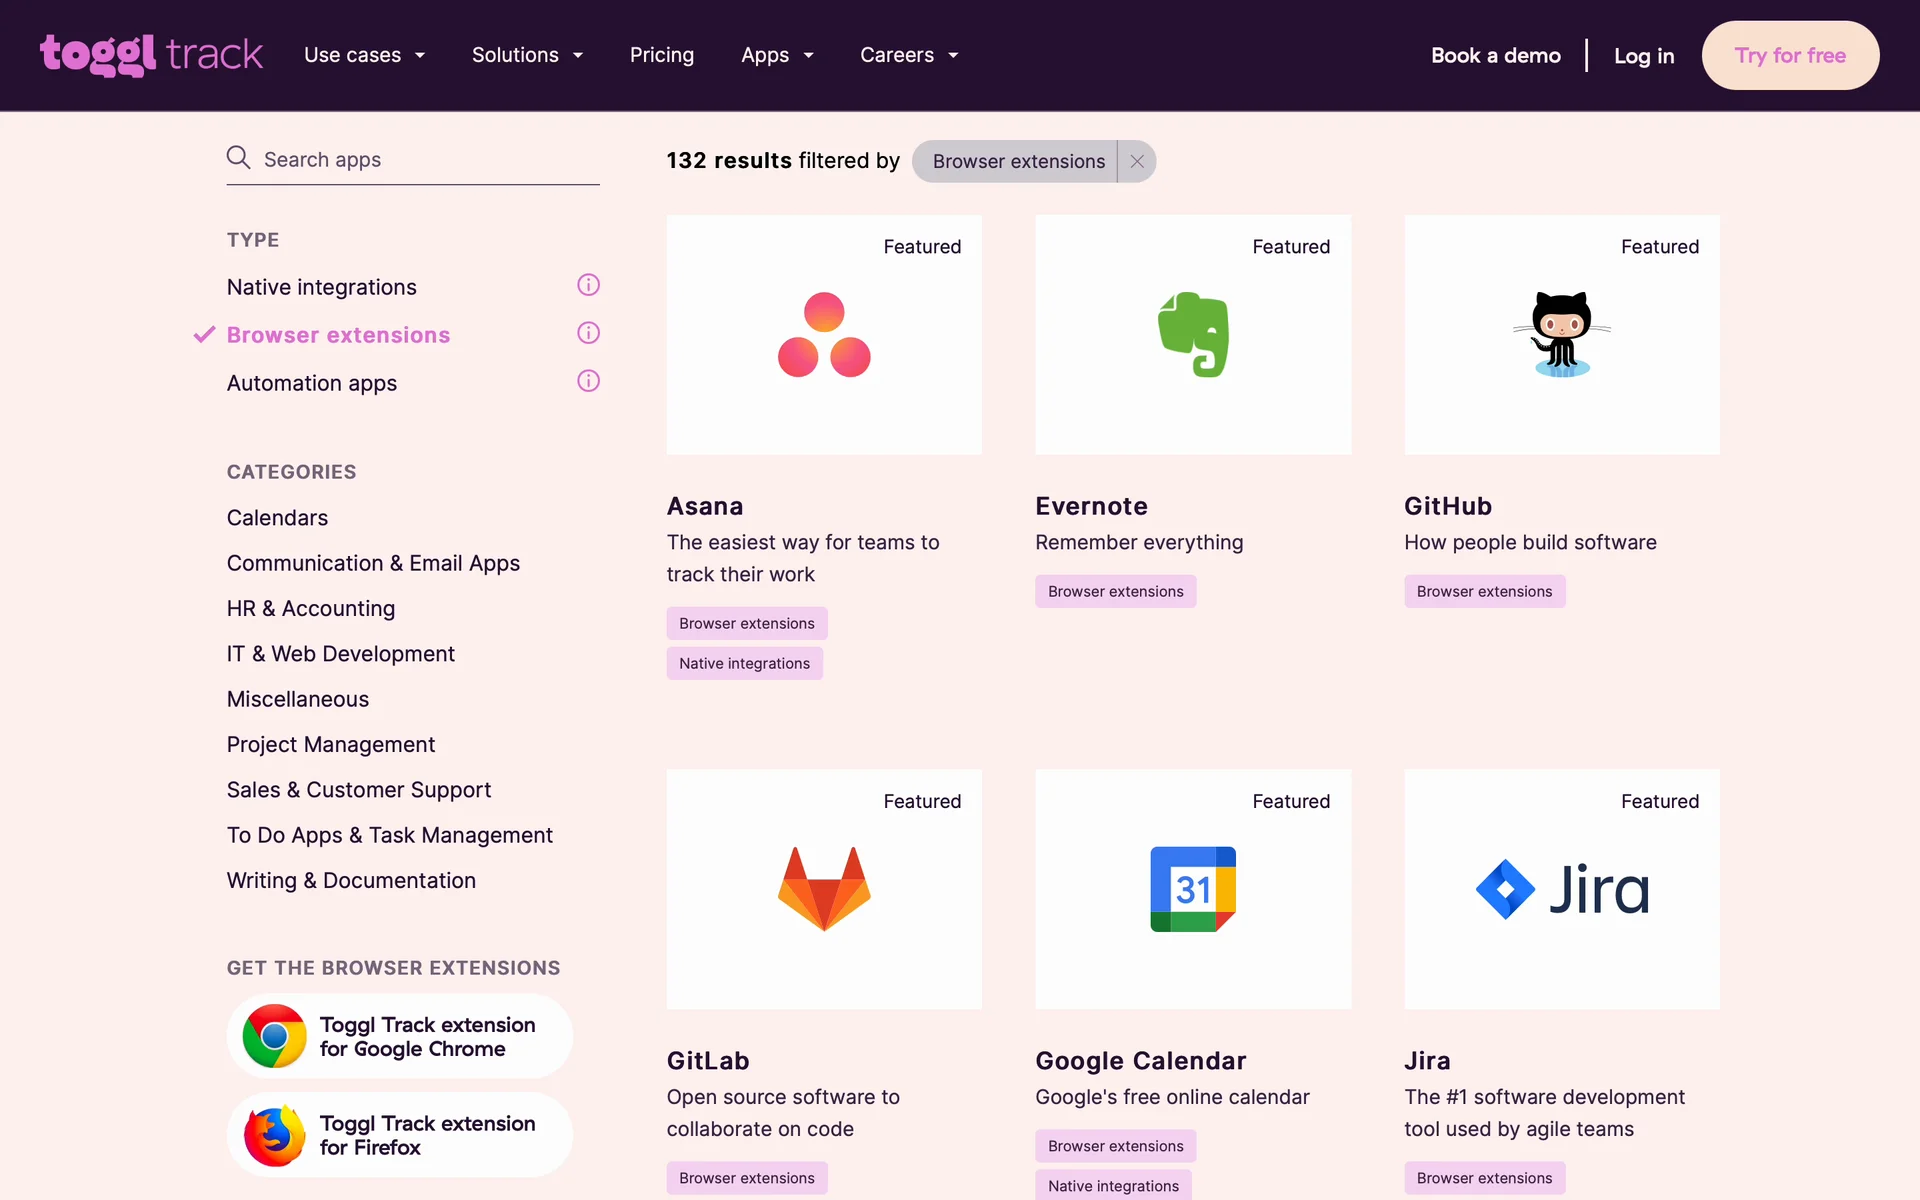Focus the Search apps field
The height and width of the screenshot is (1200, 1920).
pyautogui.click(x=425, y=160)
